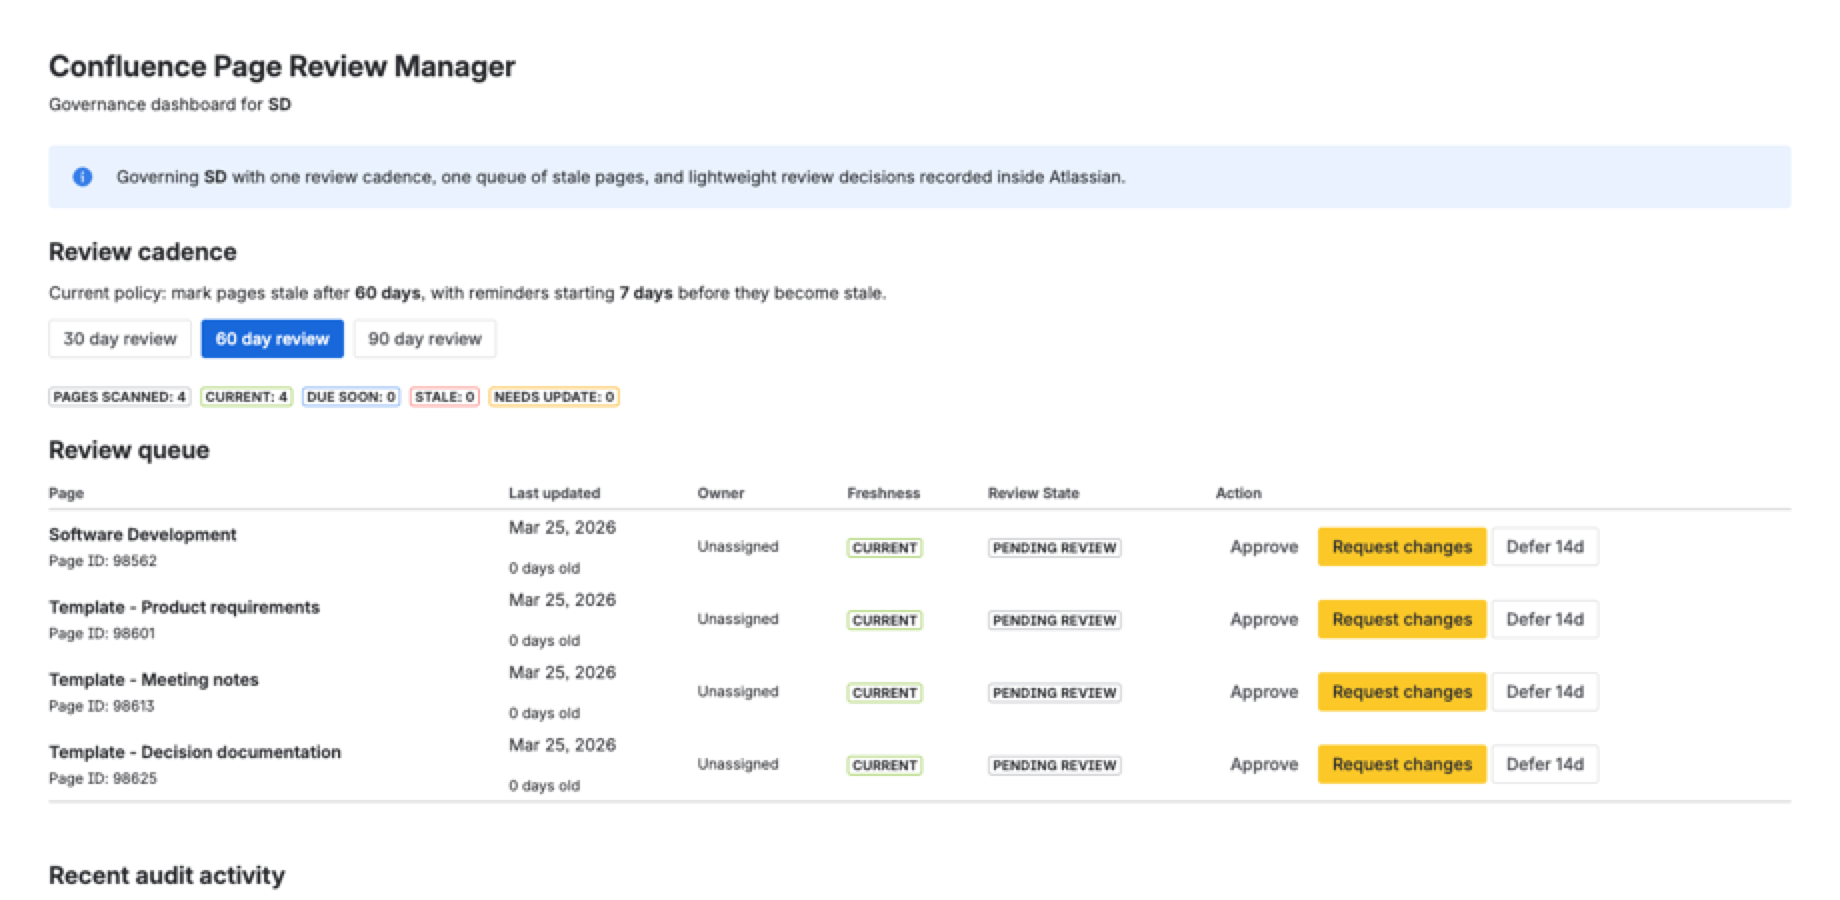Approve Template - Decision documentation page
Image resolution: width=1840 pixels, height=900 pixels.
[x=1263, y=765]
